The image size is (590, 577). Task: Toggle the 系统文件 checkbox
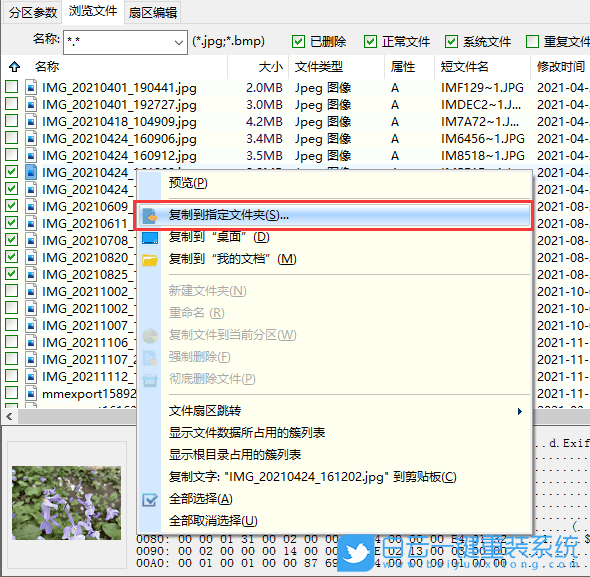coord(451,41)
